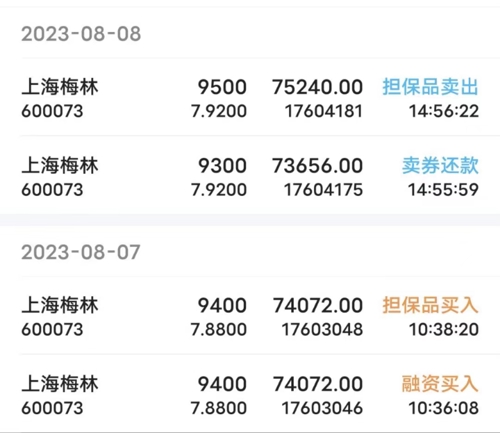The height and width of the screenshot is (433, 500).
Task: Select the 2023-08-07 date header
Action: pos(81,252)
